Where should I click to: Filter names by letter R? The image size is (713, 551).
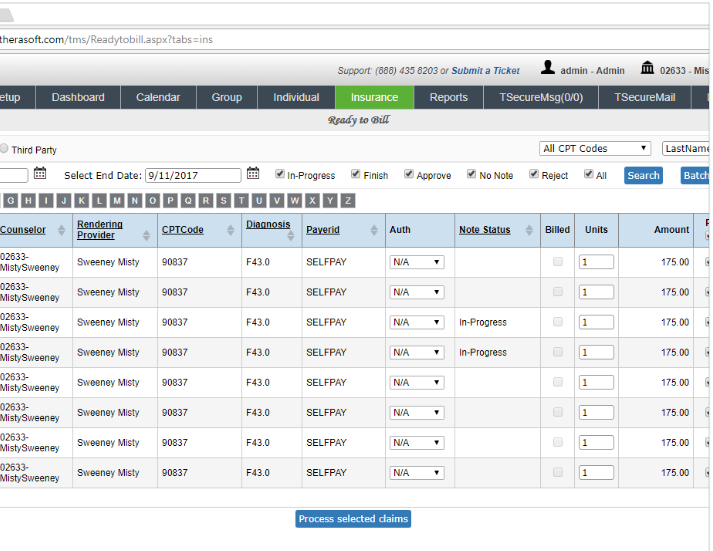pos(206,200)
